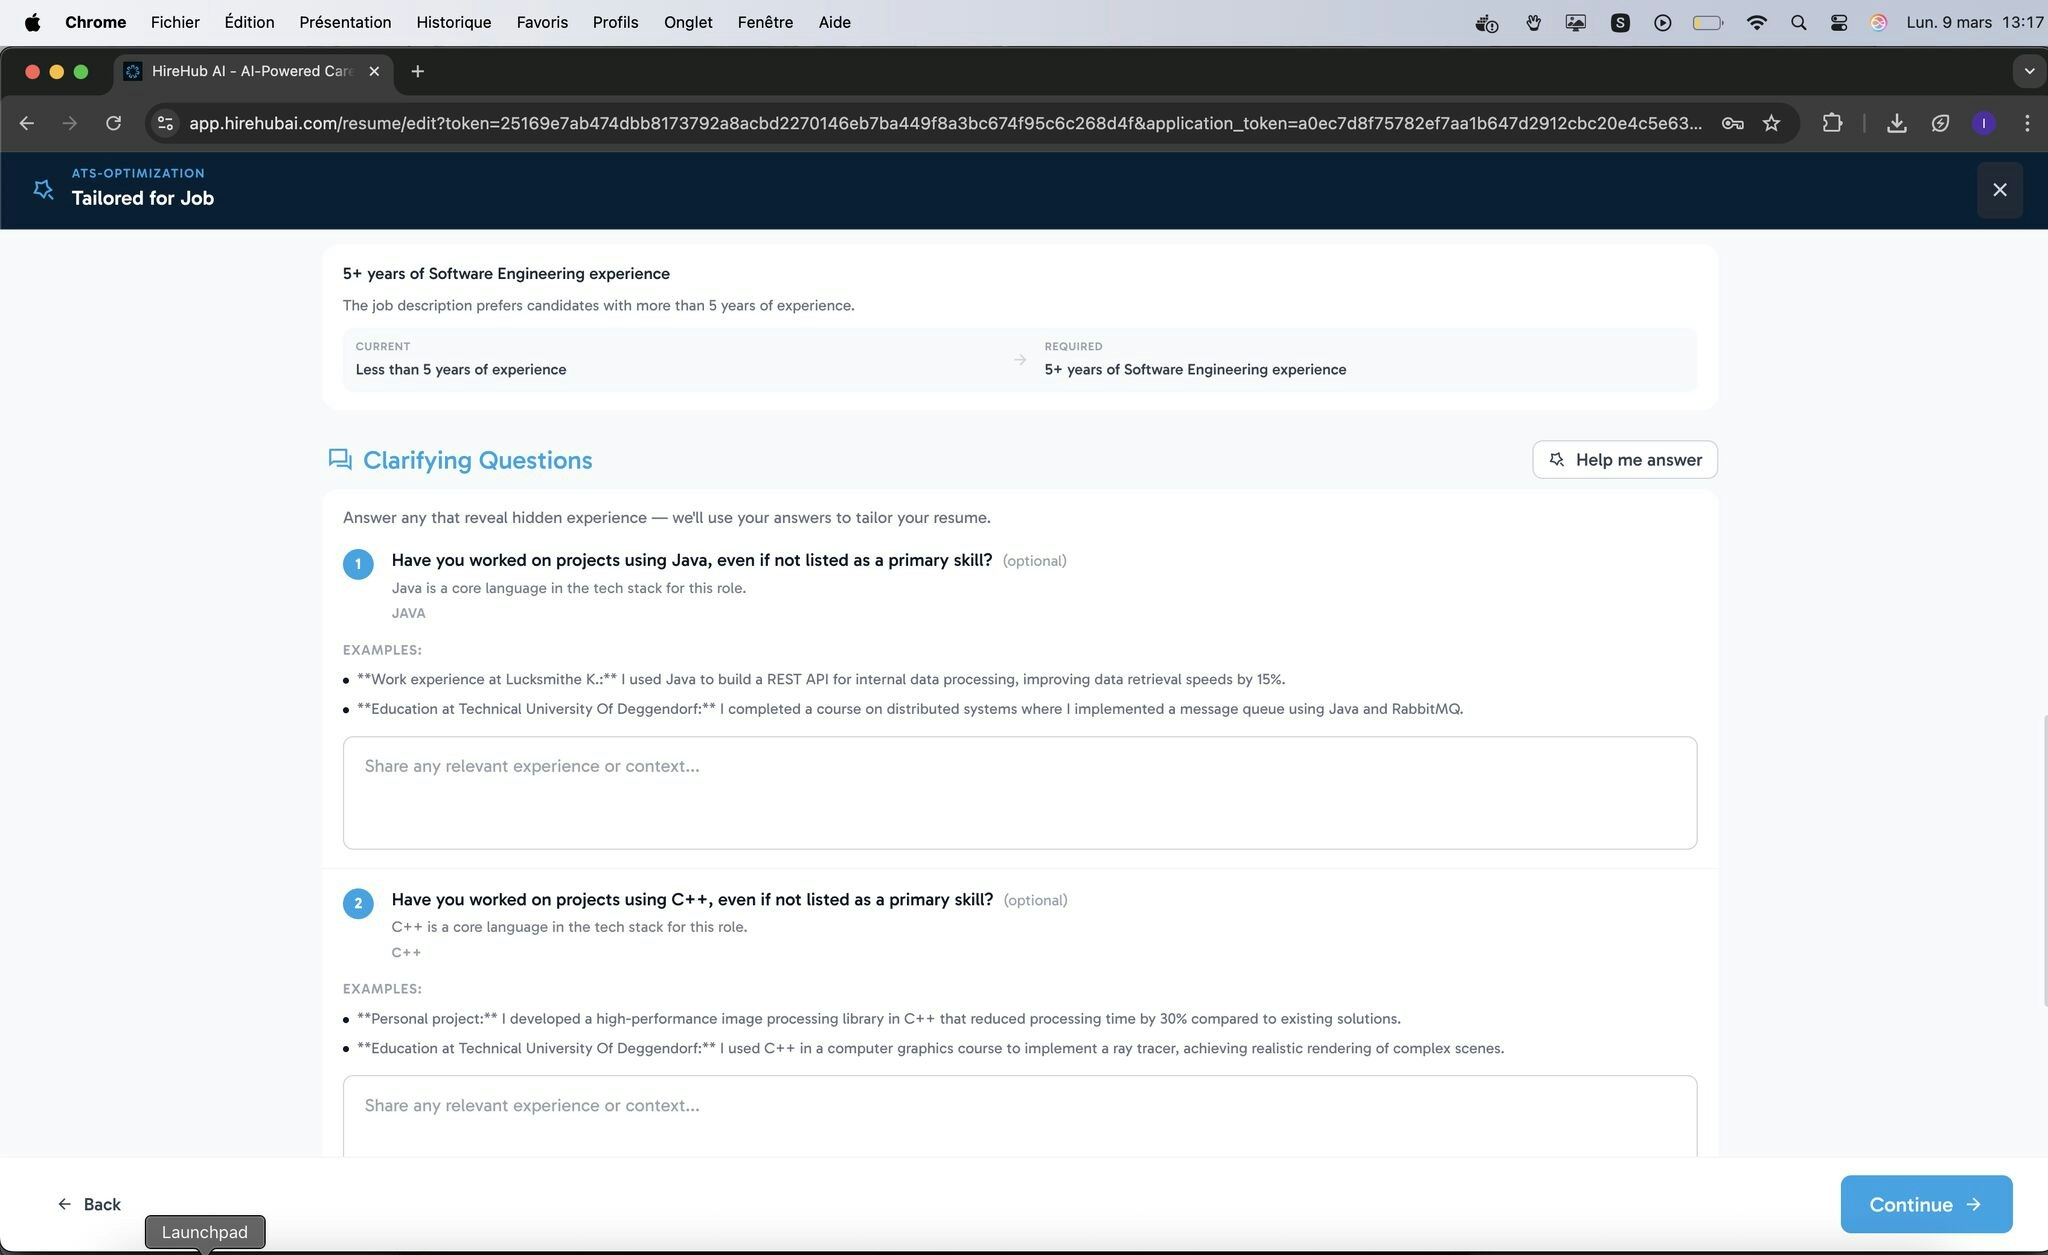This screenshot has height=1255, width=2048.
Task: Click the page's vertical scrollbar
Action: click(2043, 860)
